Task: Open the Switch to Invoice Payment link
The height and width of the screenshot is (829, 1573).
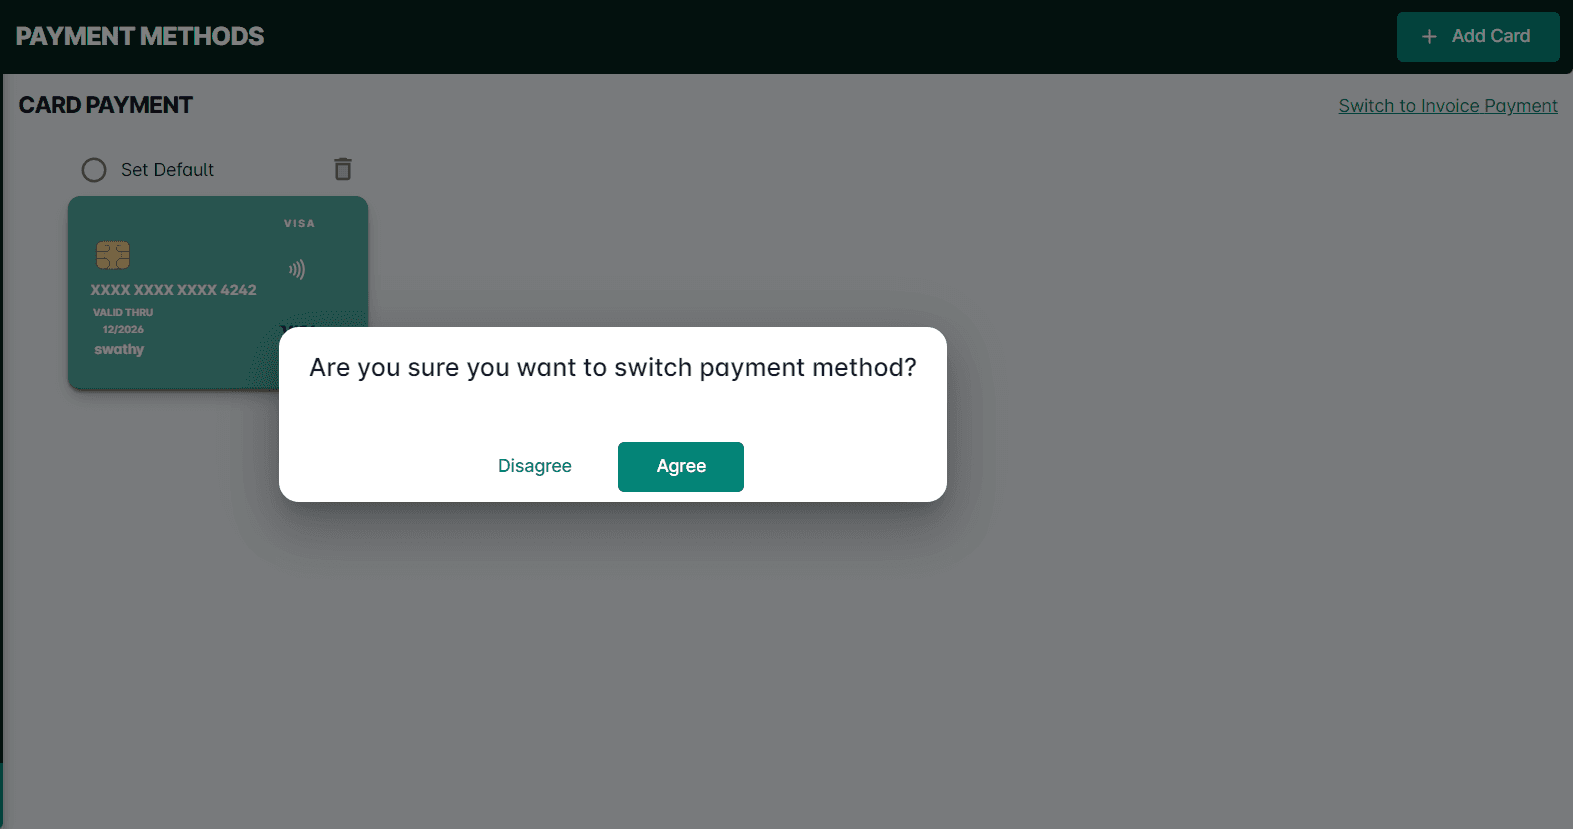Action: click(x=1448, y=106)
